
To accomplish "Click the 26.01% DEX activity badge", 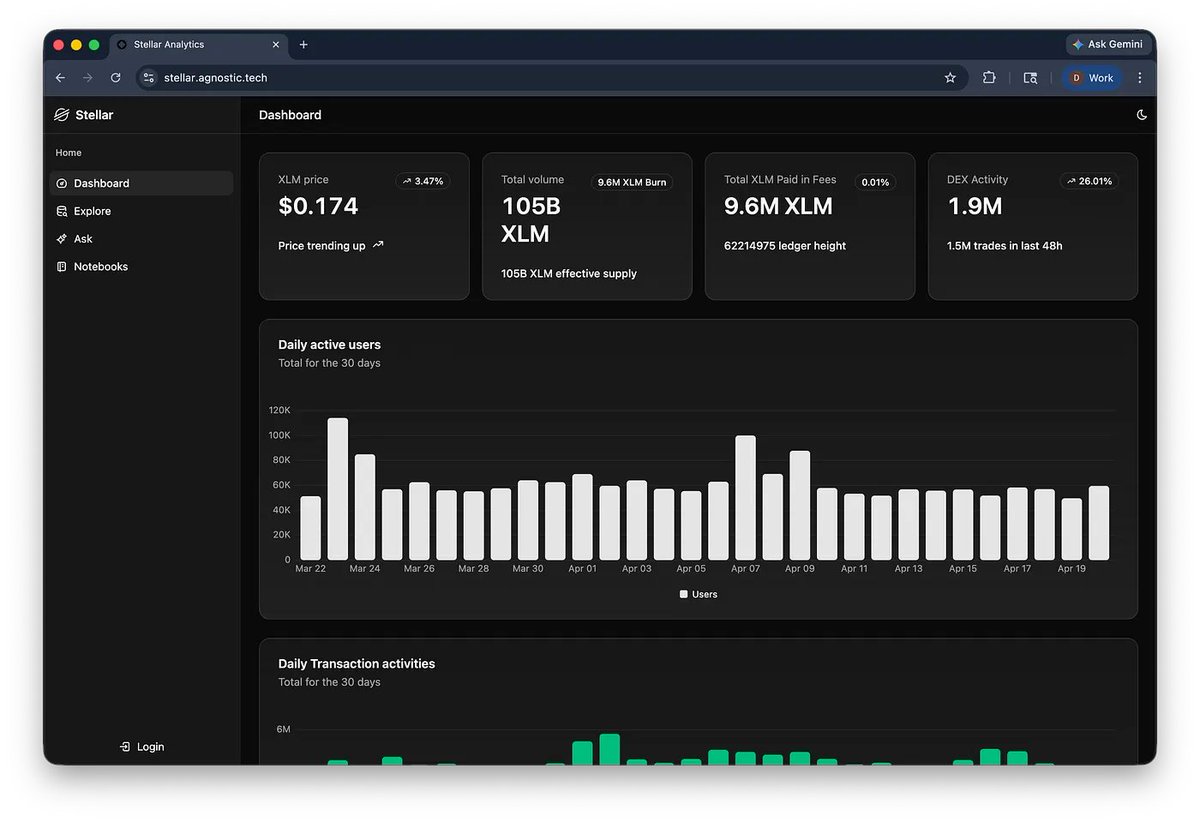I will click(1089, 182).
